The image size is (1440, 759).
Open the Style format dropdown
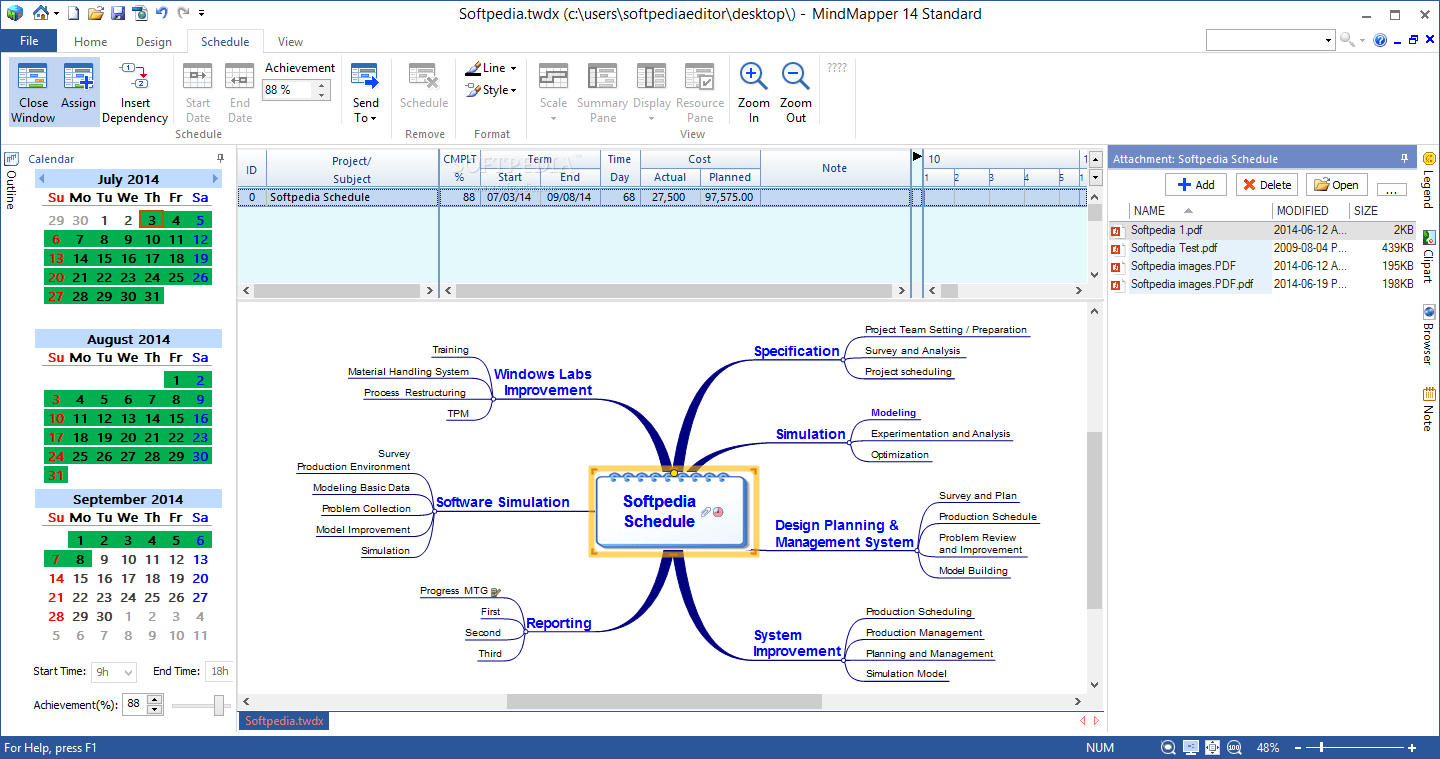coord(491,90)
